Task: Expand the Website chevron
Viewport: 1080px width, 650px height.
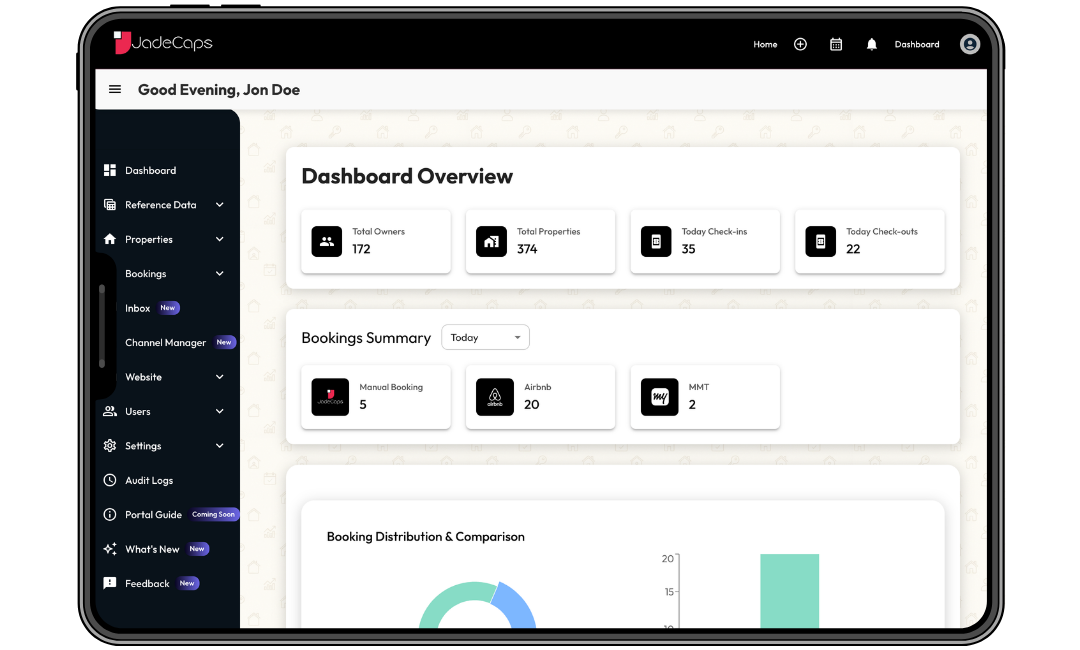Action: tap(220, 377)
